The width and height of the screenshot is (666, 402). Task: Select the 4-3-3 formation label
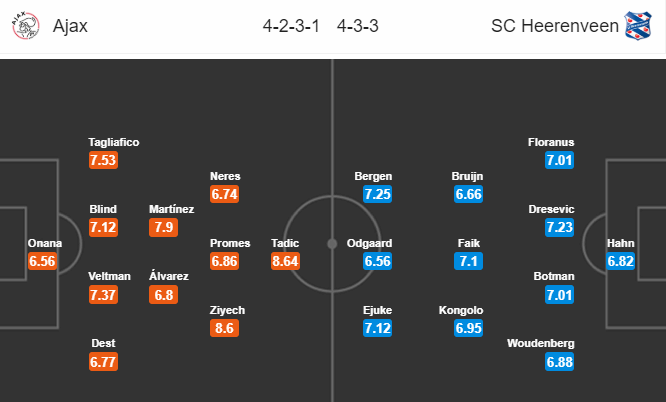(358, 26)
